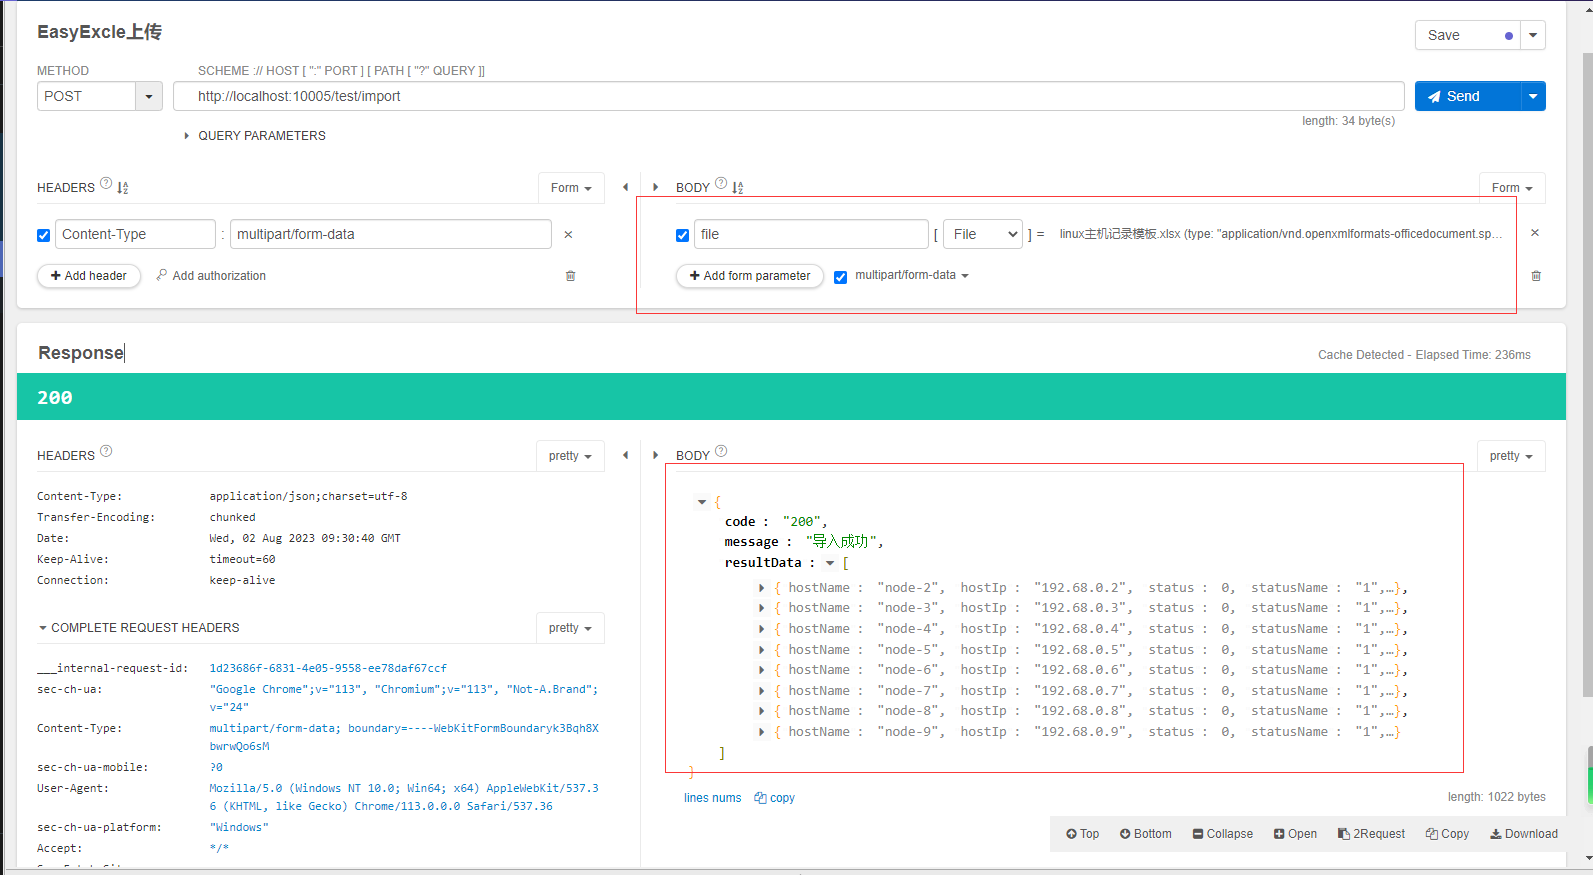Click the 200 status code bar
Viewport: 1593px width, 875px height.
tap(791, 397)
